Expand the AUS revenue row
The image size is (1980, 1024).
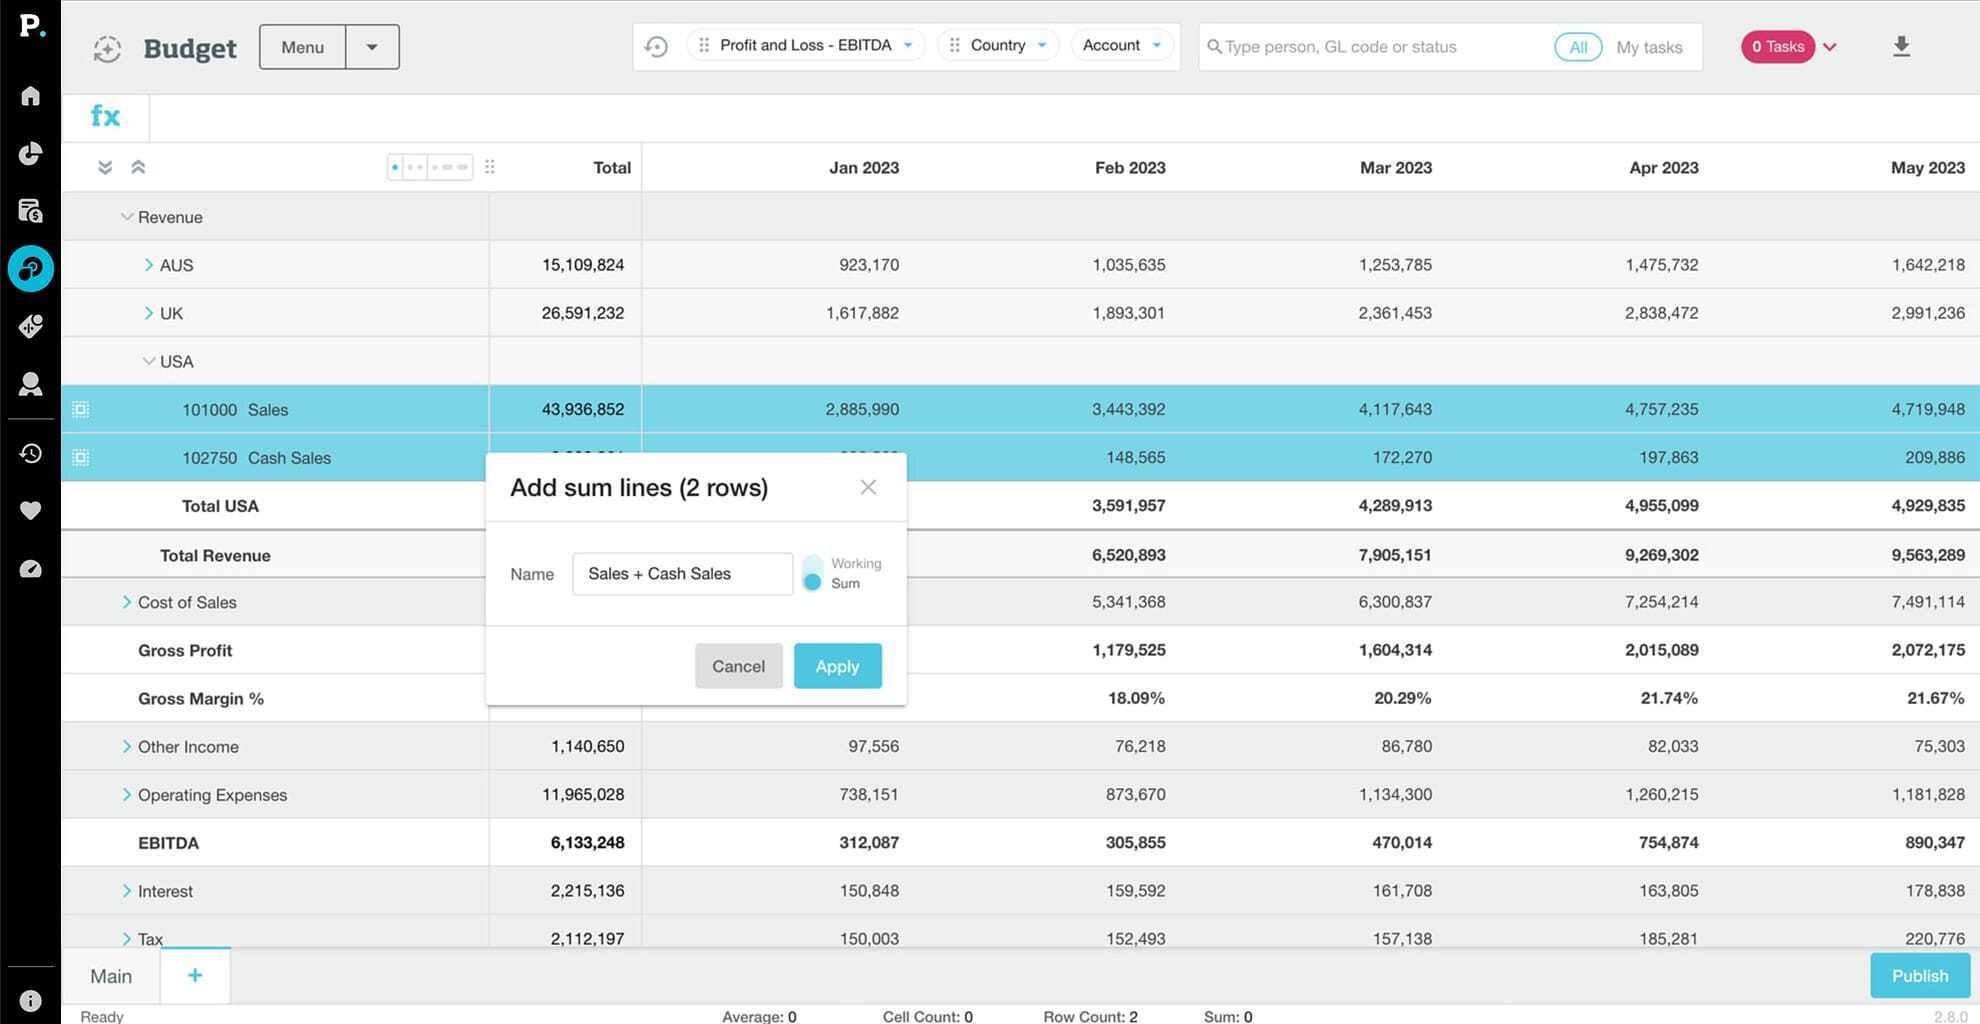pyautogui.click(x=149, y=265)
